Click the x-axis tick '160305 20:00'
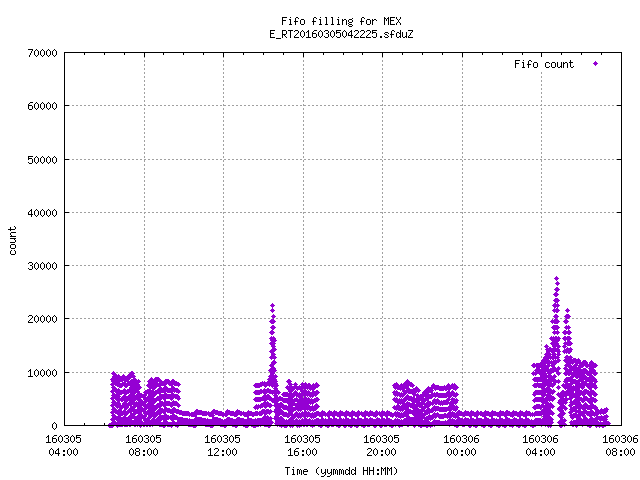This screenshot has width=640, height=480. (382, 445)
